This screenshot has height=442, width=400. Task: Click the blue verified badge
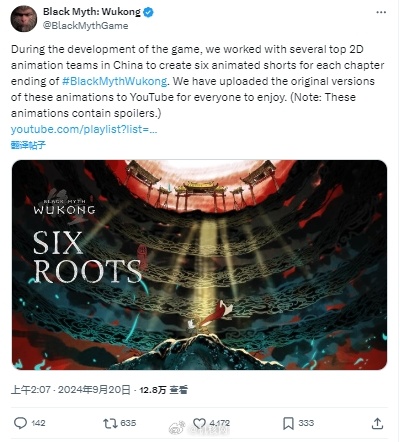(x=148, y=12)
